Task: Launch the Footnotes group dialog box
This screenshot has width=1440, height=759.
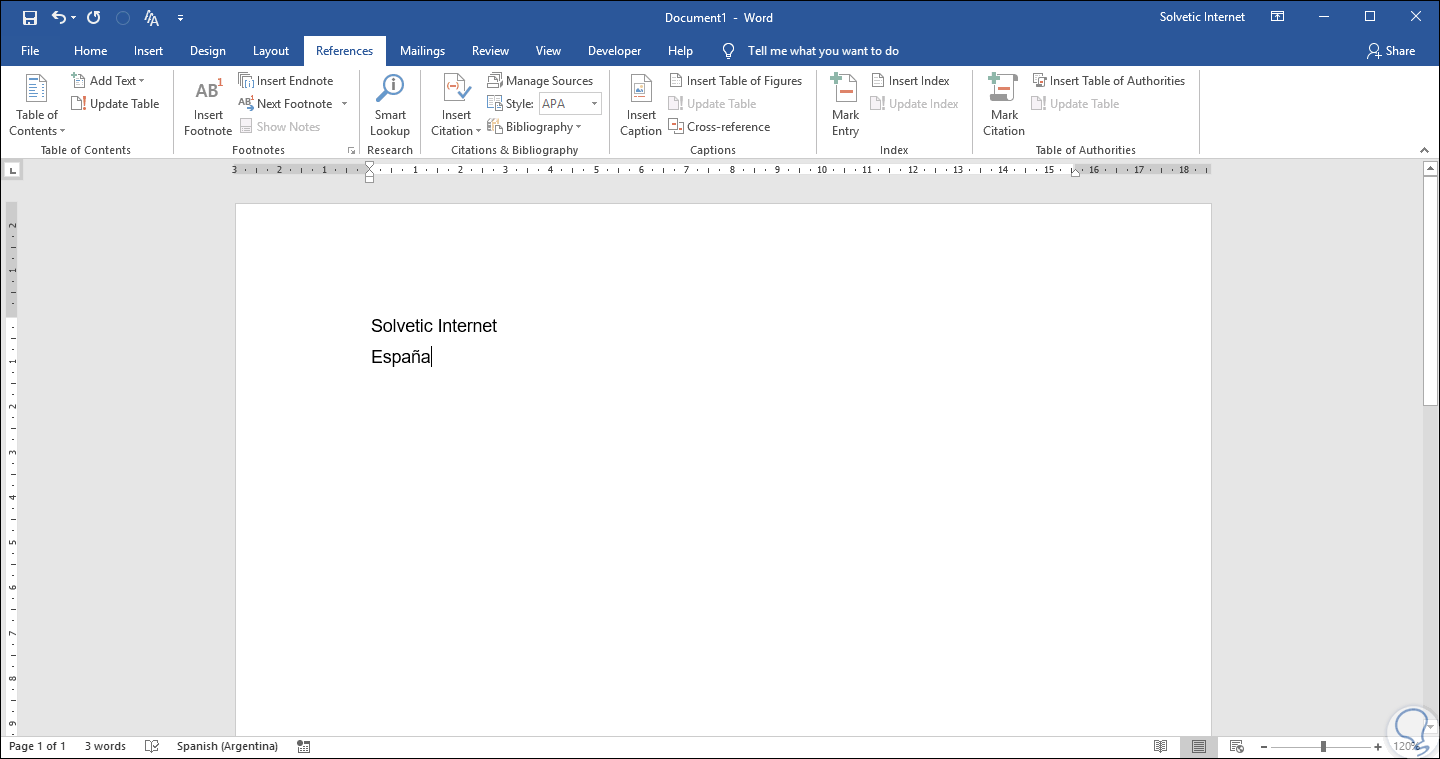Action: click(x=351, y=151)
